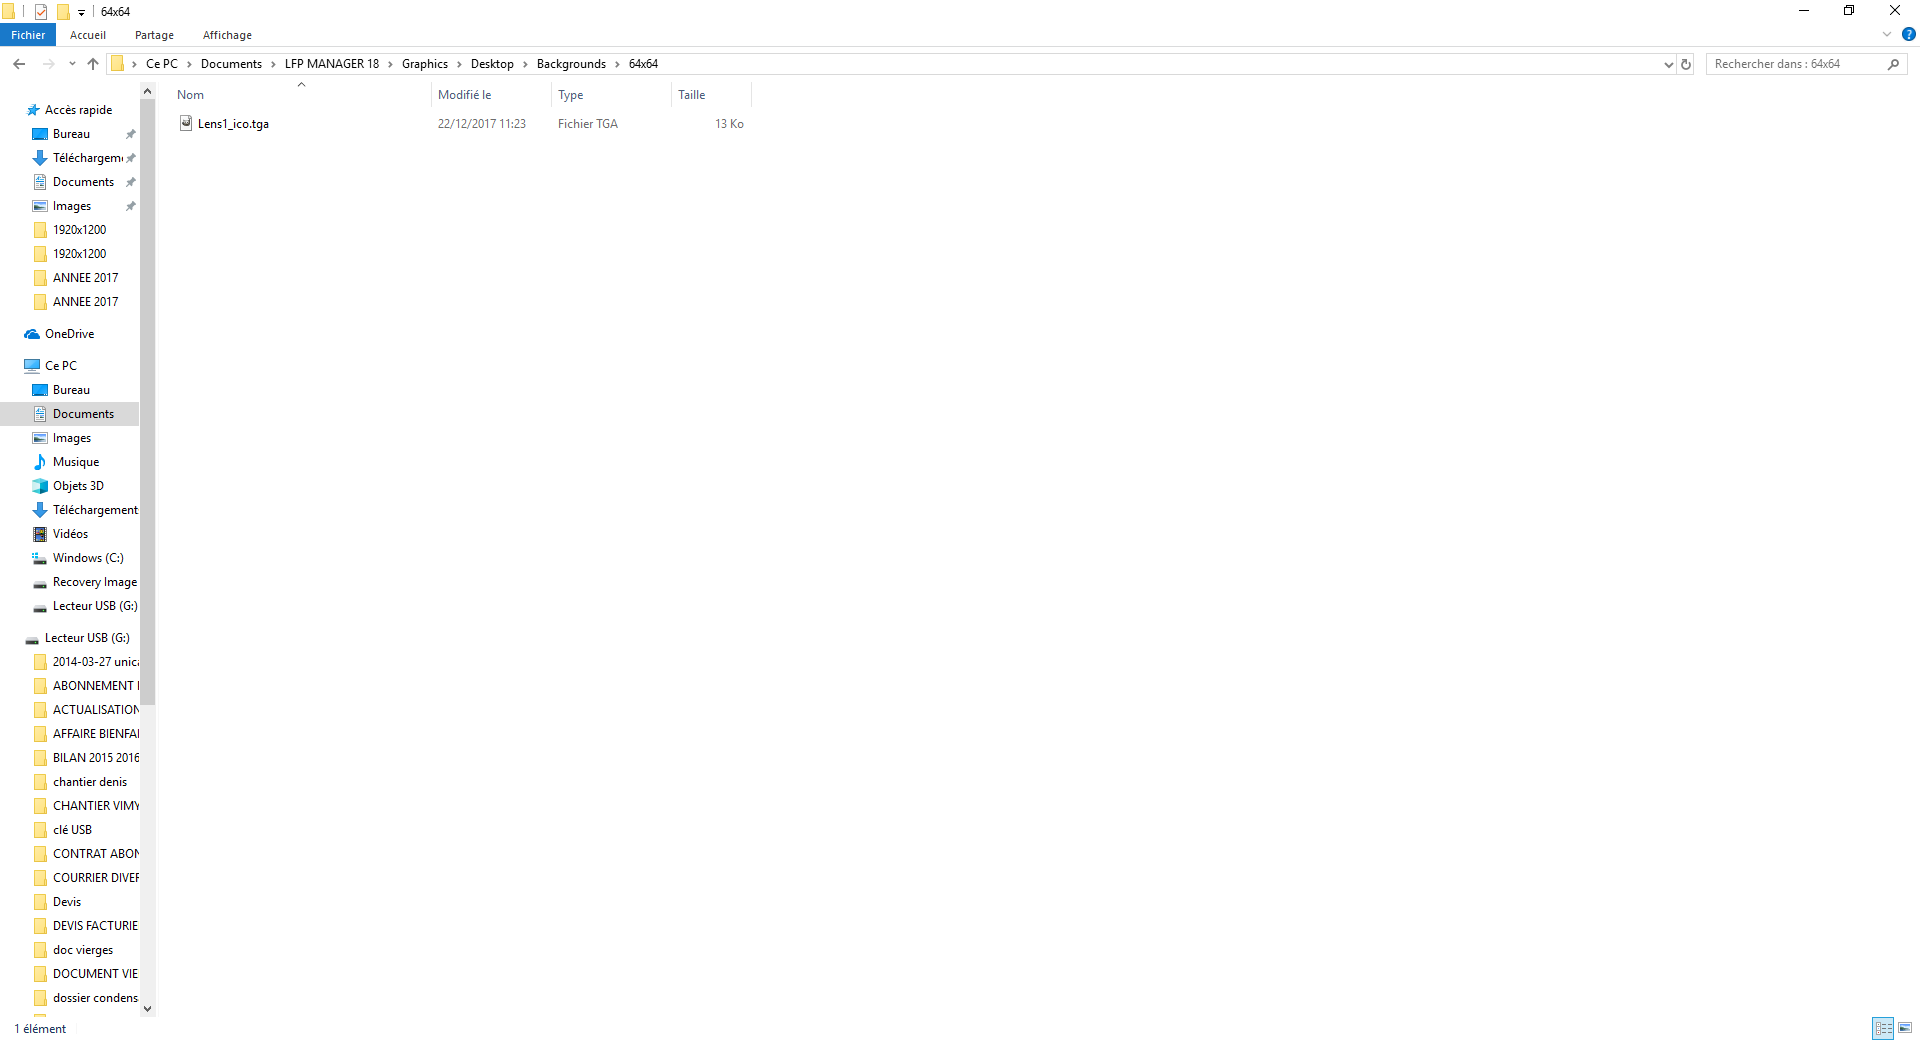
Task: Click Backgrounds in the breadcrumb path
Action: pos(571,64)
